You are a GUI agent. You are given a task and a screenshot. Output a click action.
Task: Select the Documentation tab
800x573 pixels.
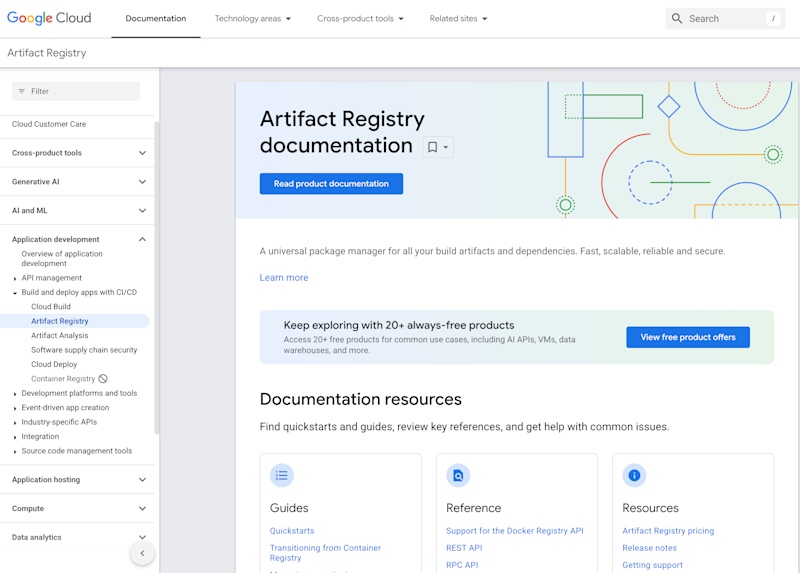(x=156, y=18)
